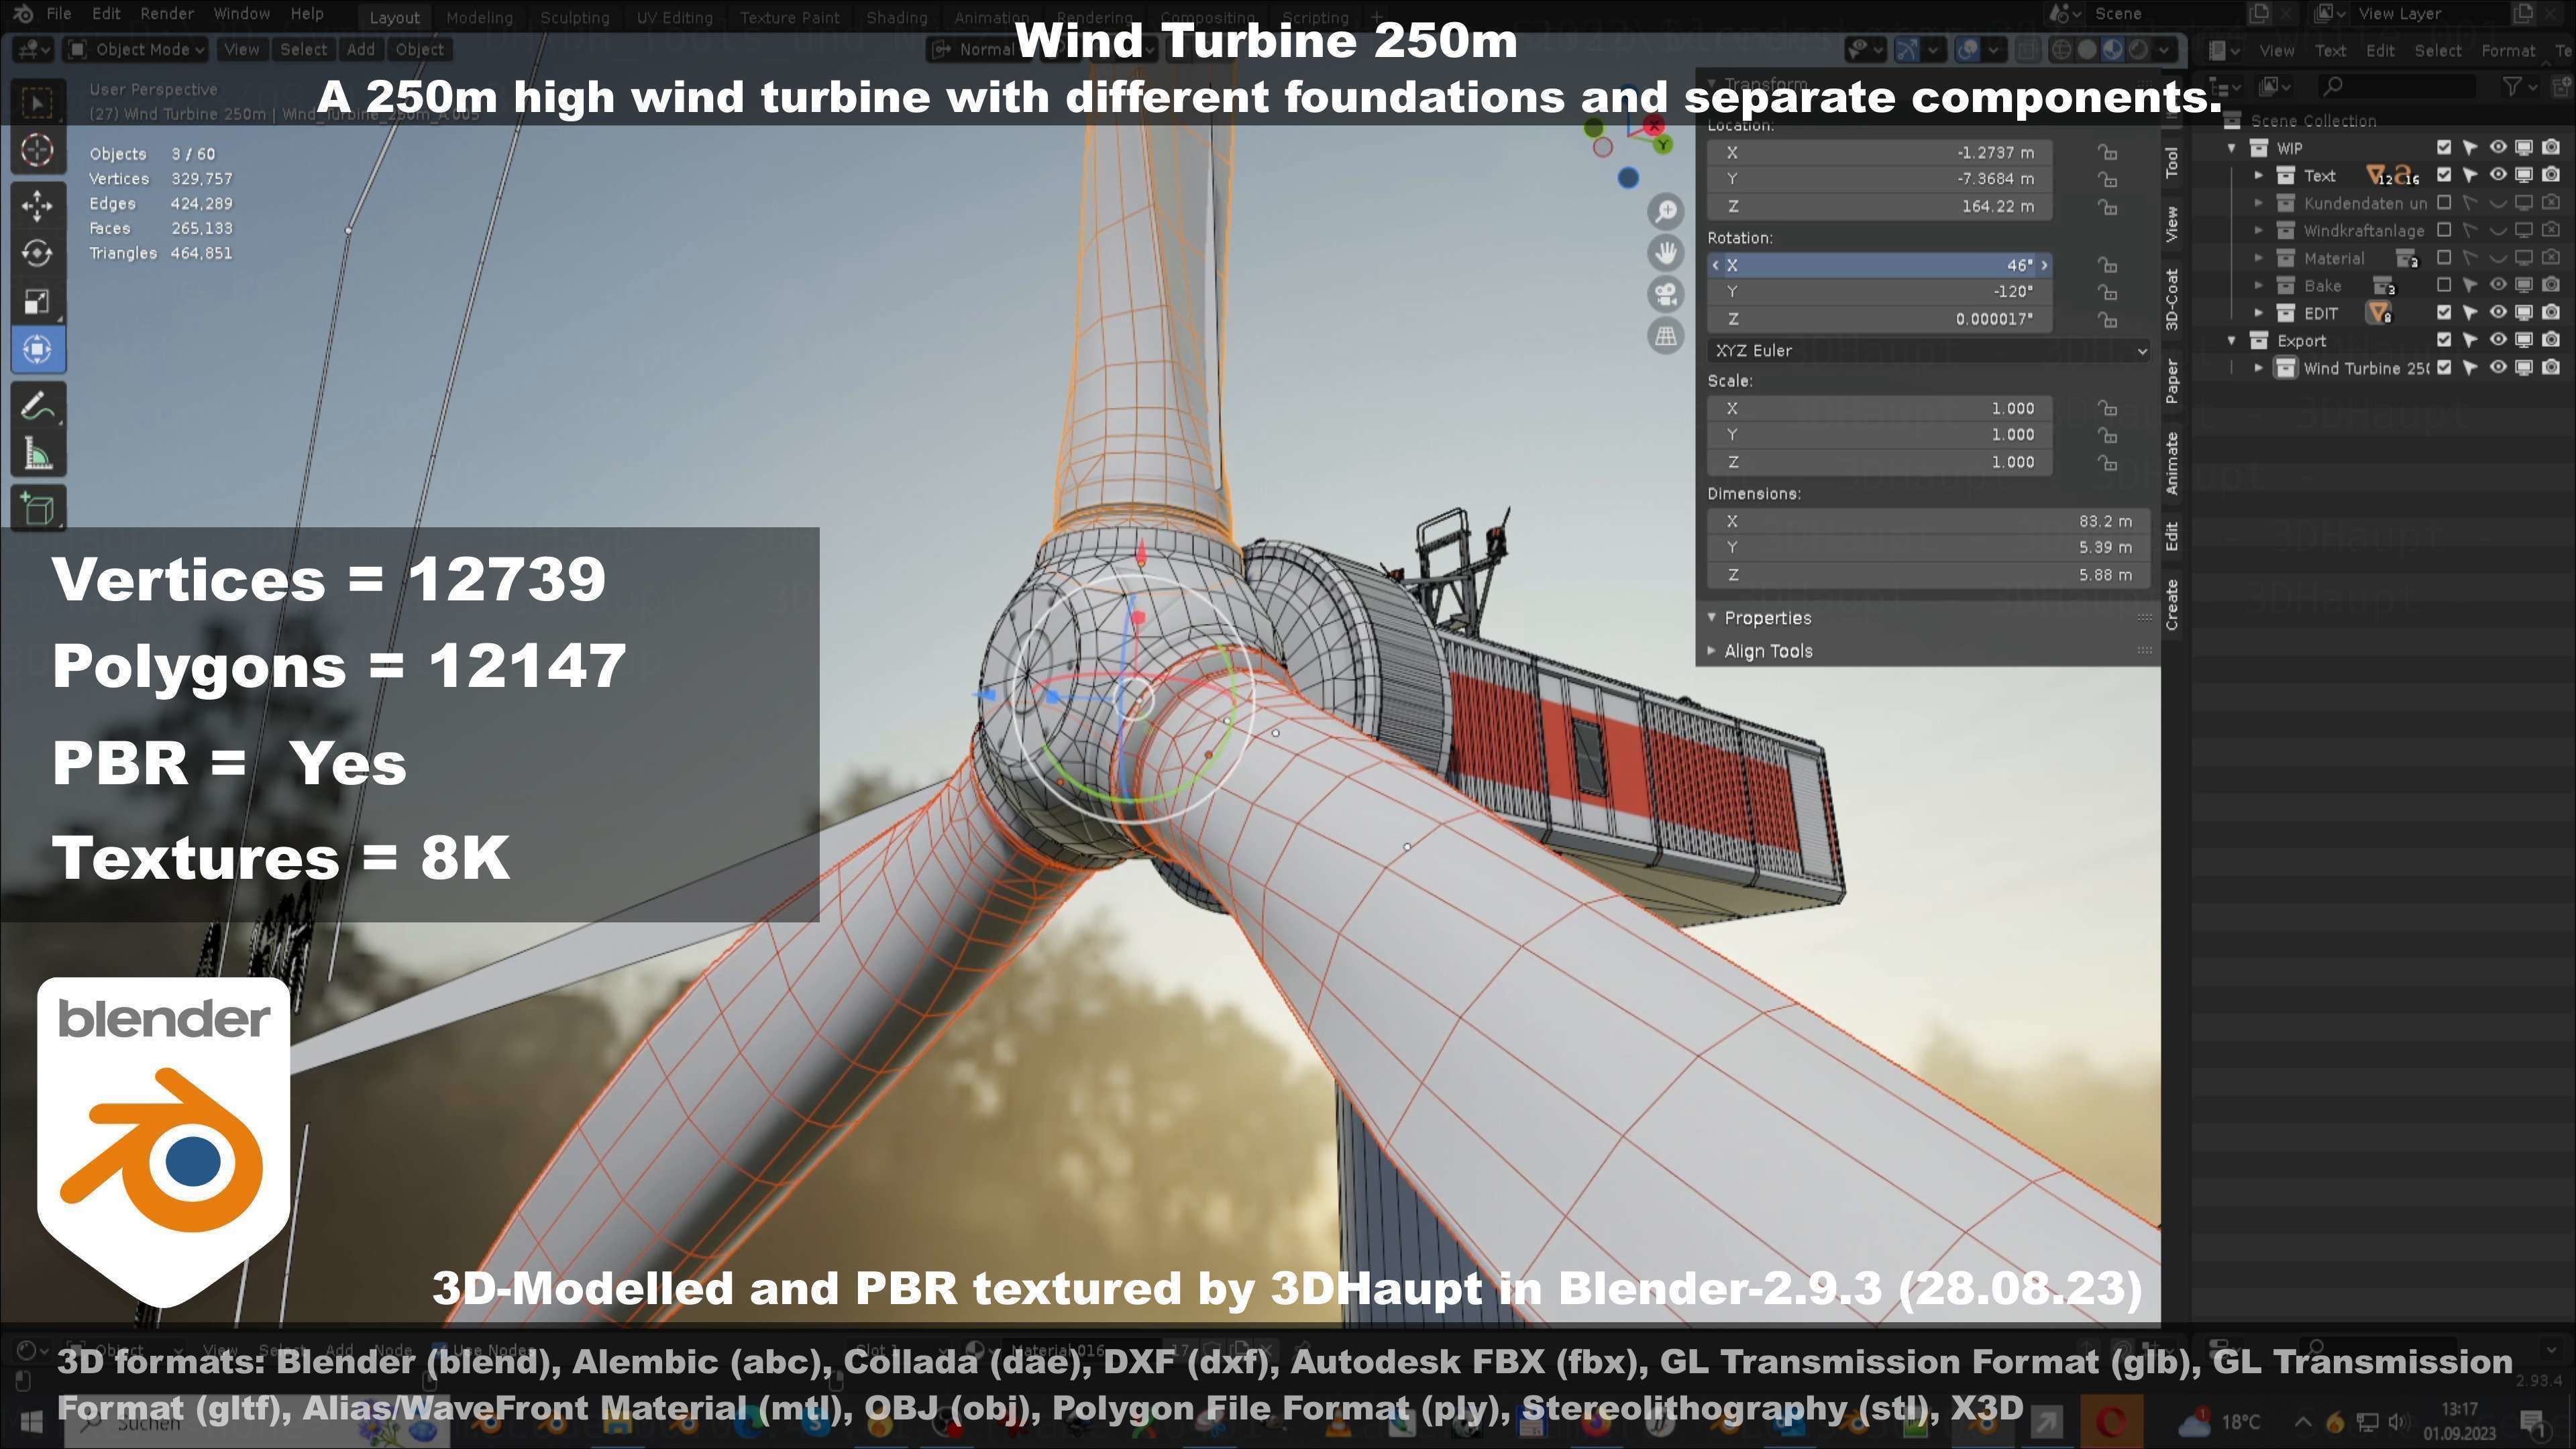Enable the Kundendaten collection checkbox
This screenshot has width=2576, height=1449.
[x=2444, y=203]
